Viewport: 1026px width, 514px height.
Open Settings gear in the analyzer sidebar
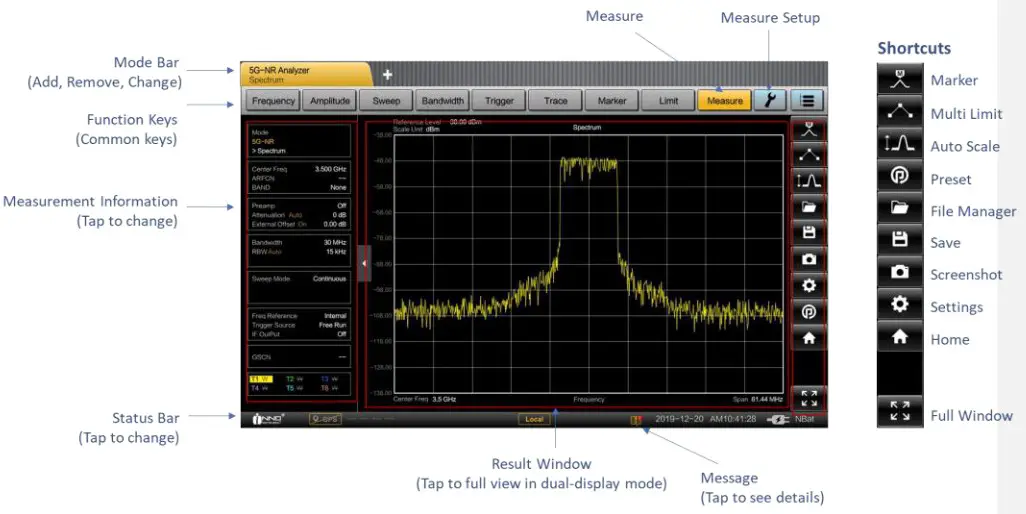point(809,285)
